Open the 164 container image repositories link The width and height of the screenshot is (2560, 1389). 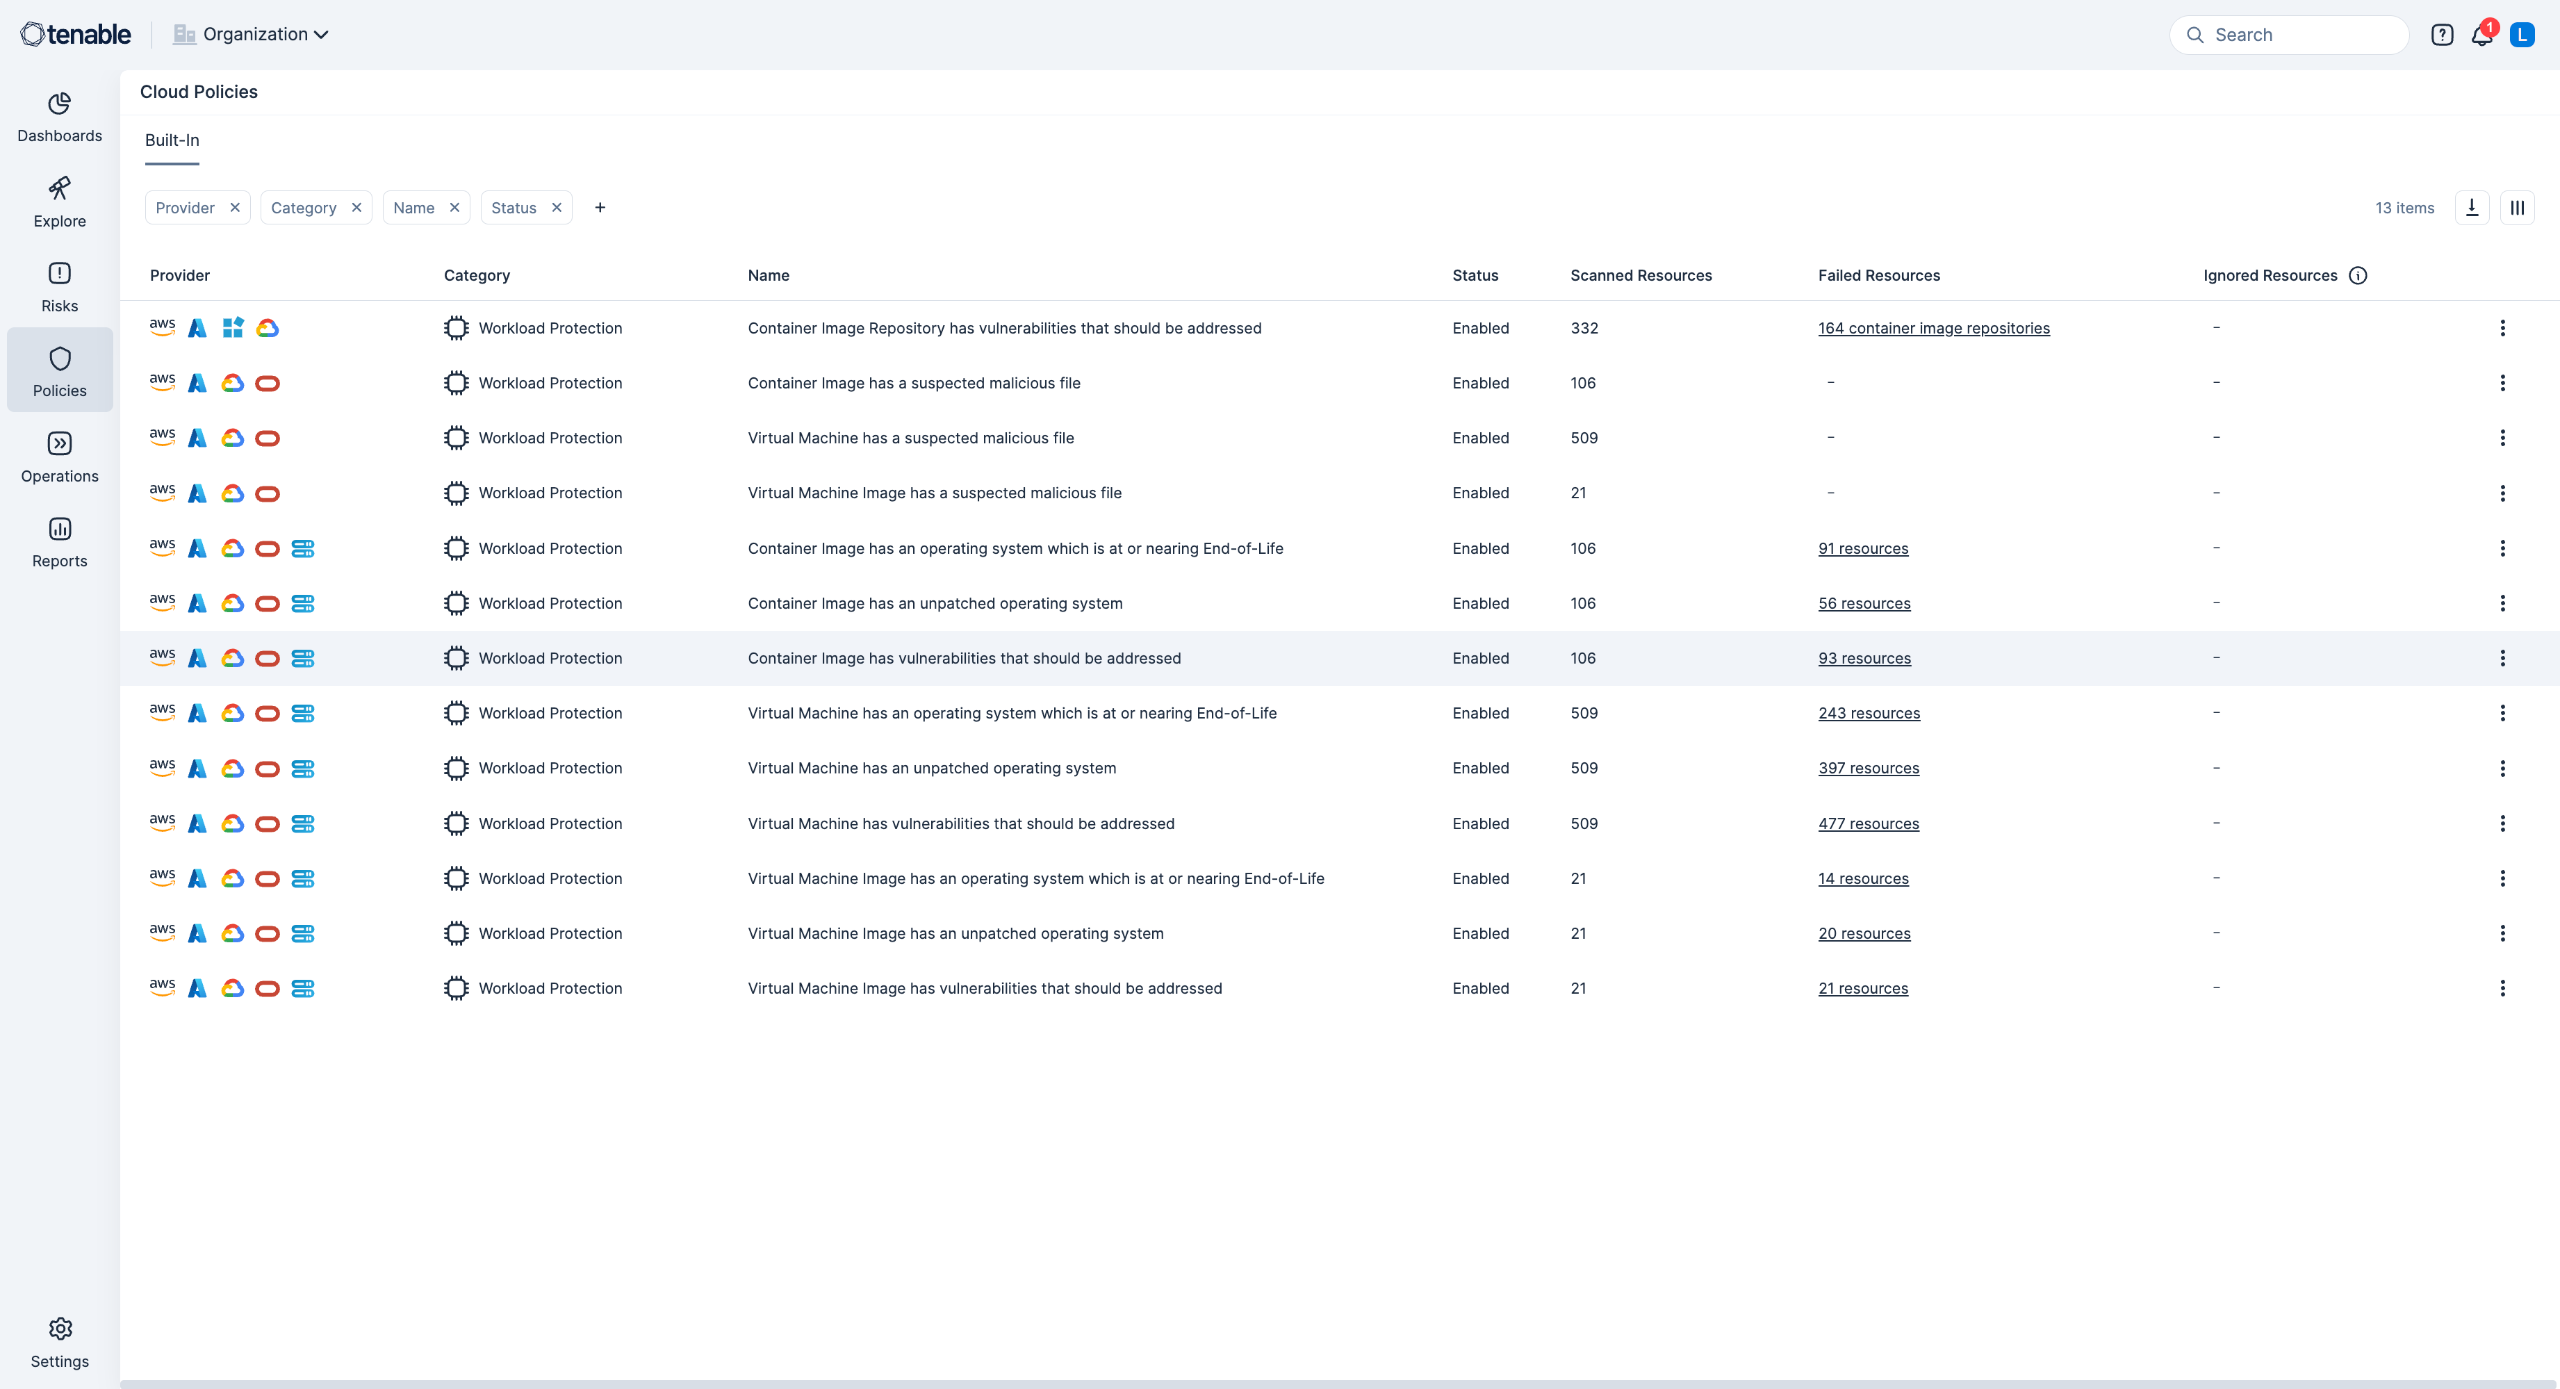[x=1933, y=328]
